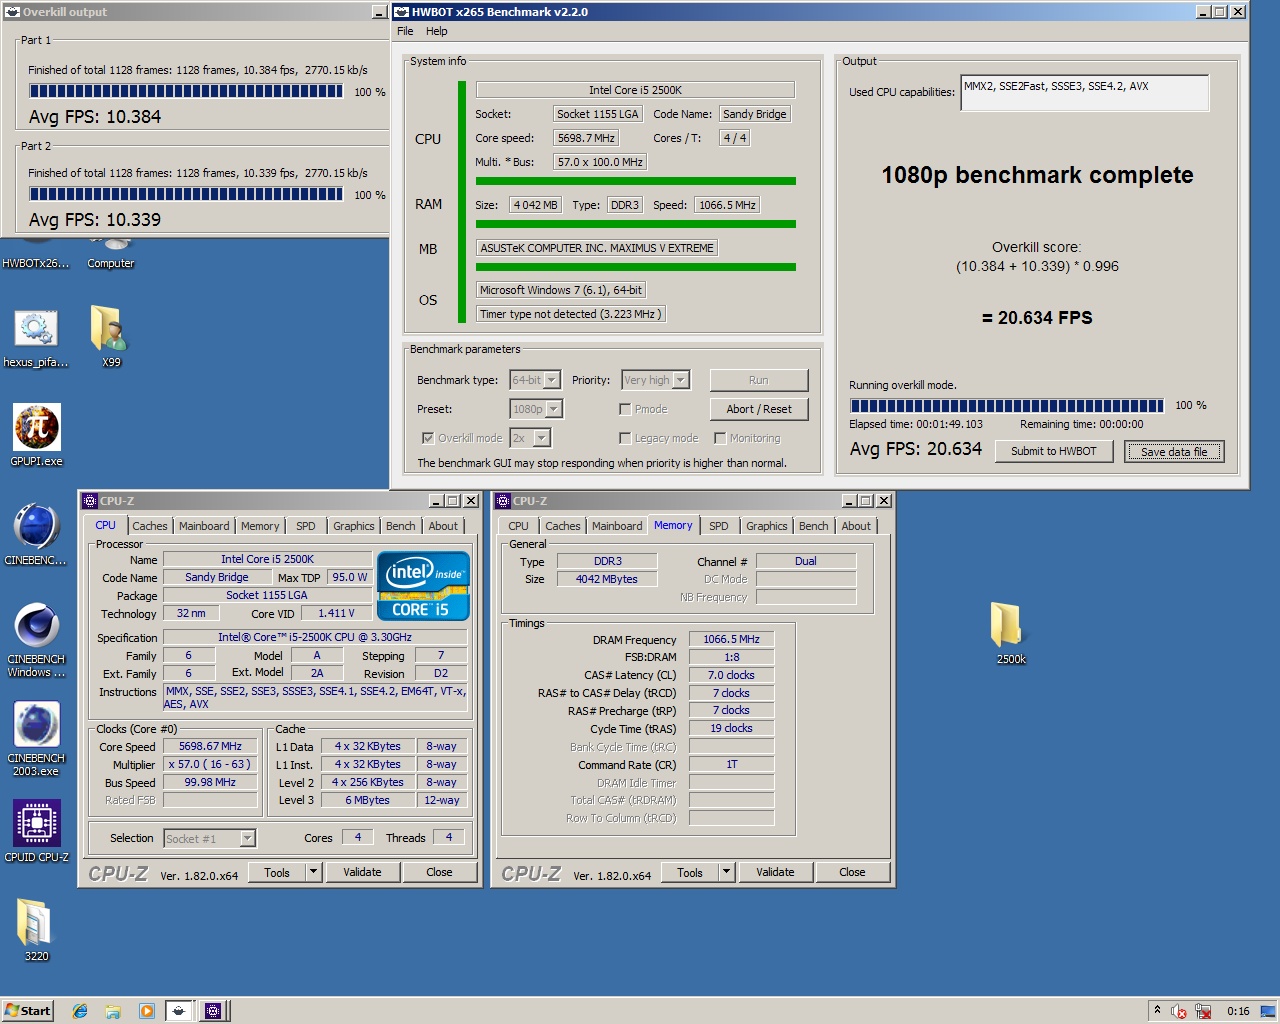Screen dimensions: 1280x1024
Task: Click the Intel Core i5 logo
Action: click(423, 586)
